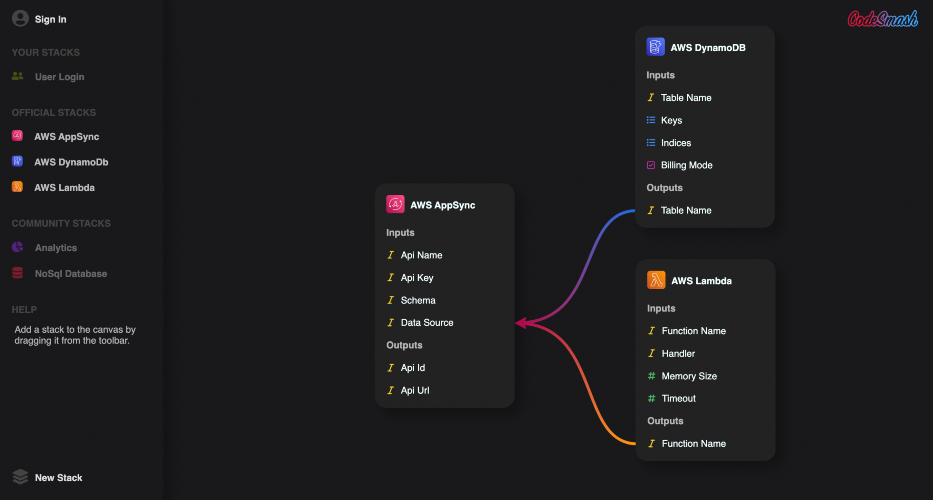Click the Sign In label

(x=51, y=19)
